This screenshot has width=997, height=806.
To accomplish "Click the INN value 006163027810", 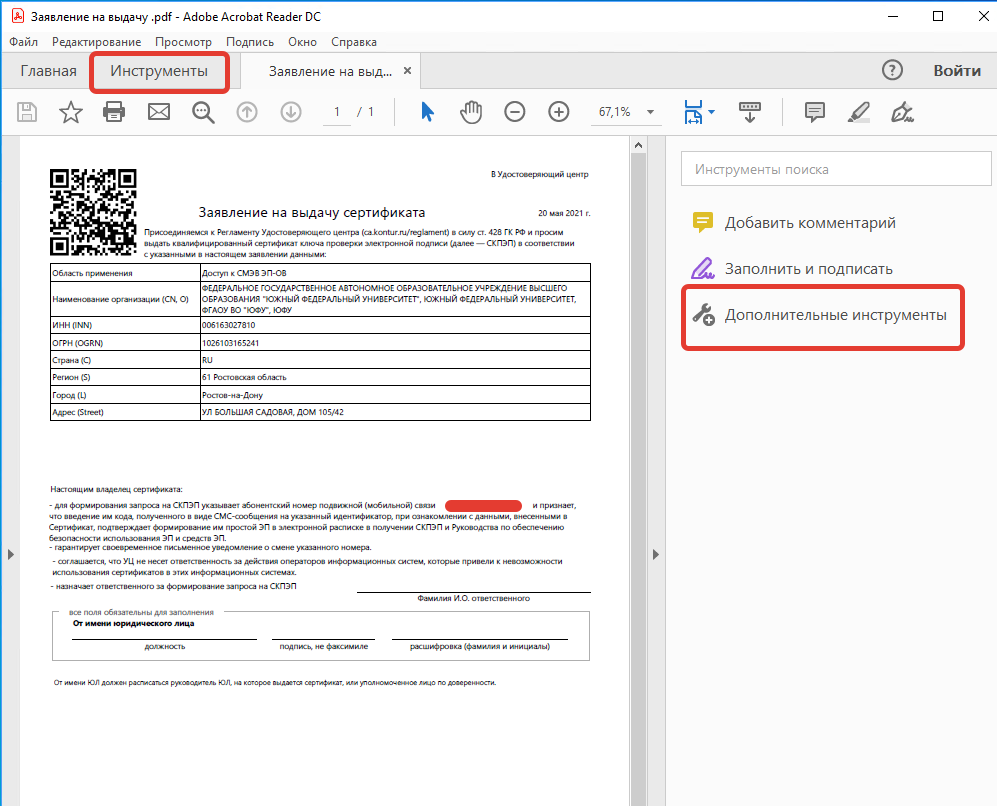I will (228, 325).
